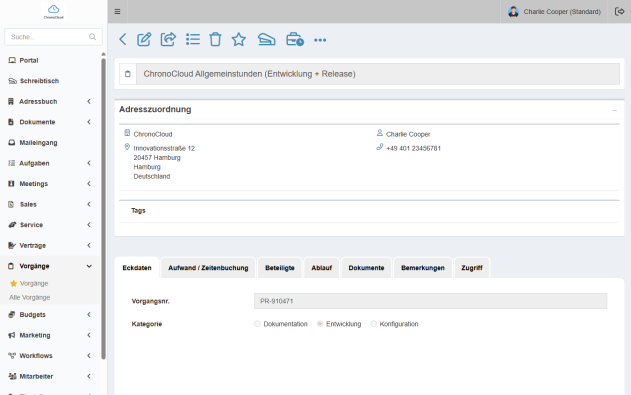Click the trash delete icon
The image size is (631, 395).
coord(215,39)
